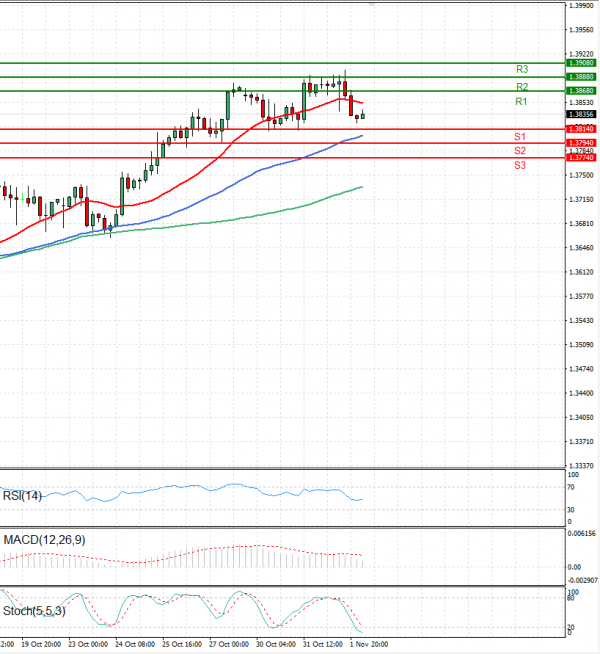Select the 1.38880 green price tag
The width and height of the screenshot is (600, 654).
tap(581, 77)
